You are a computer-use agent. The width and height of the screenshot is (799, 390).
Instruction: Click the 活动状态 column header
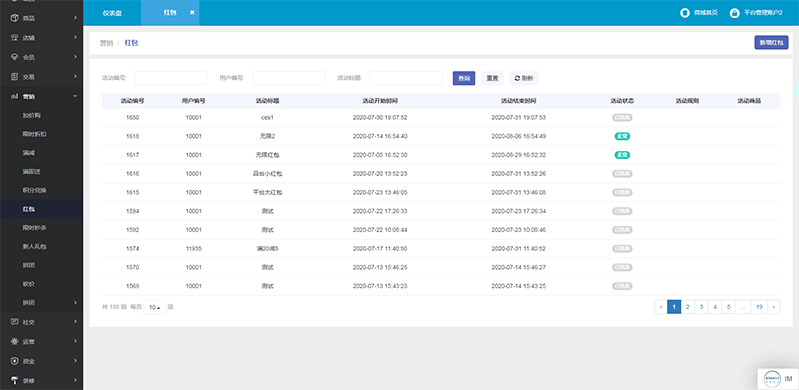[x=622, y=101]
